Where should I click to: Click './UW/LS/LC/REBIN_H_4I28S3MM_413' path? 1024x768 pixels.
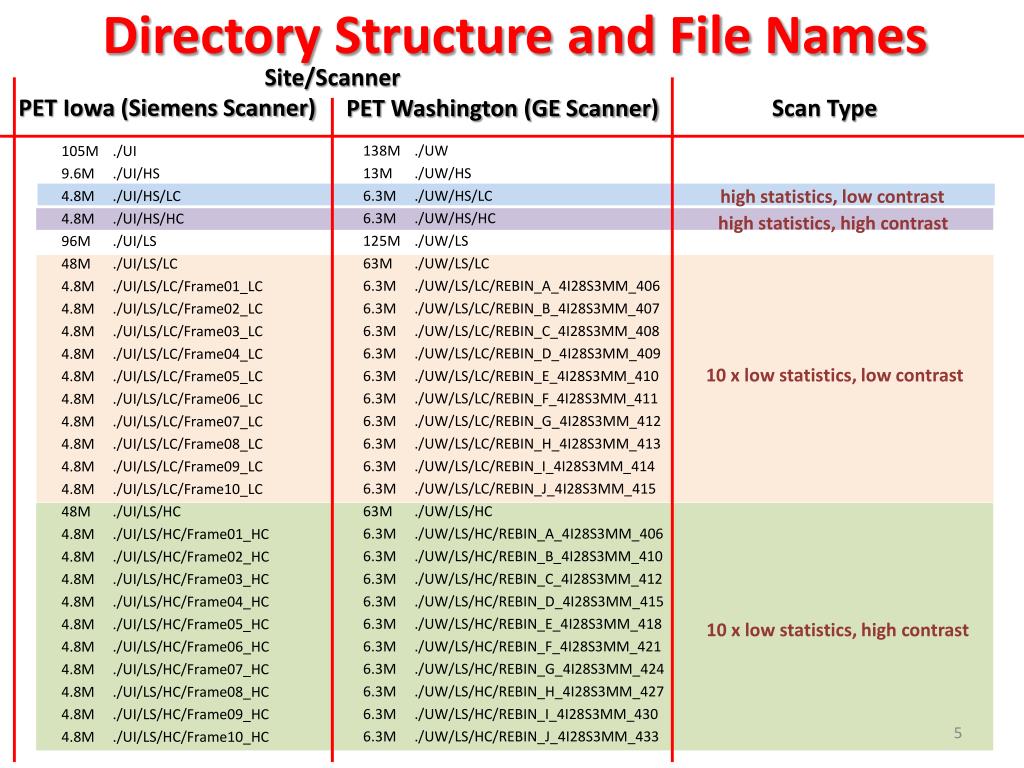click(537, 444)
